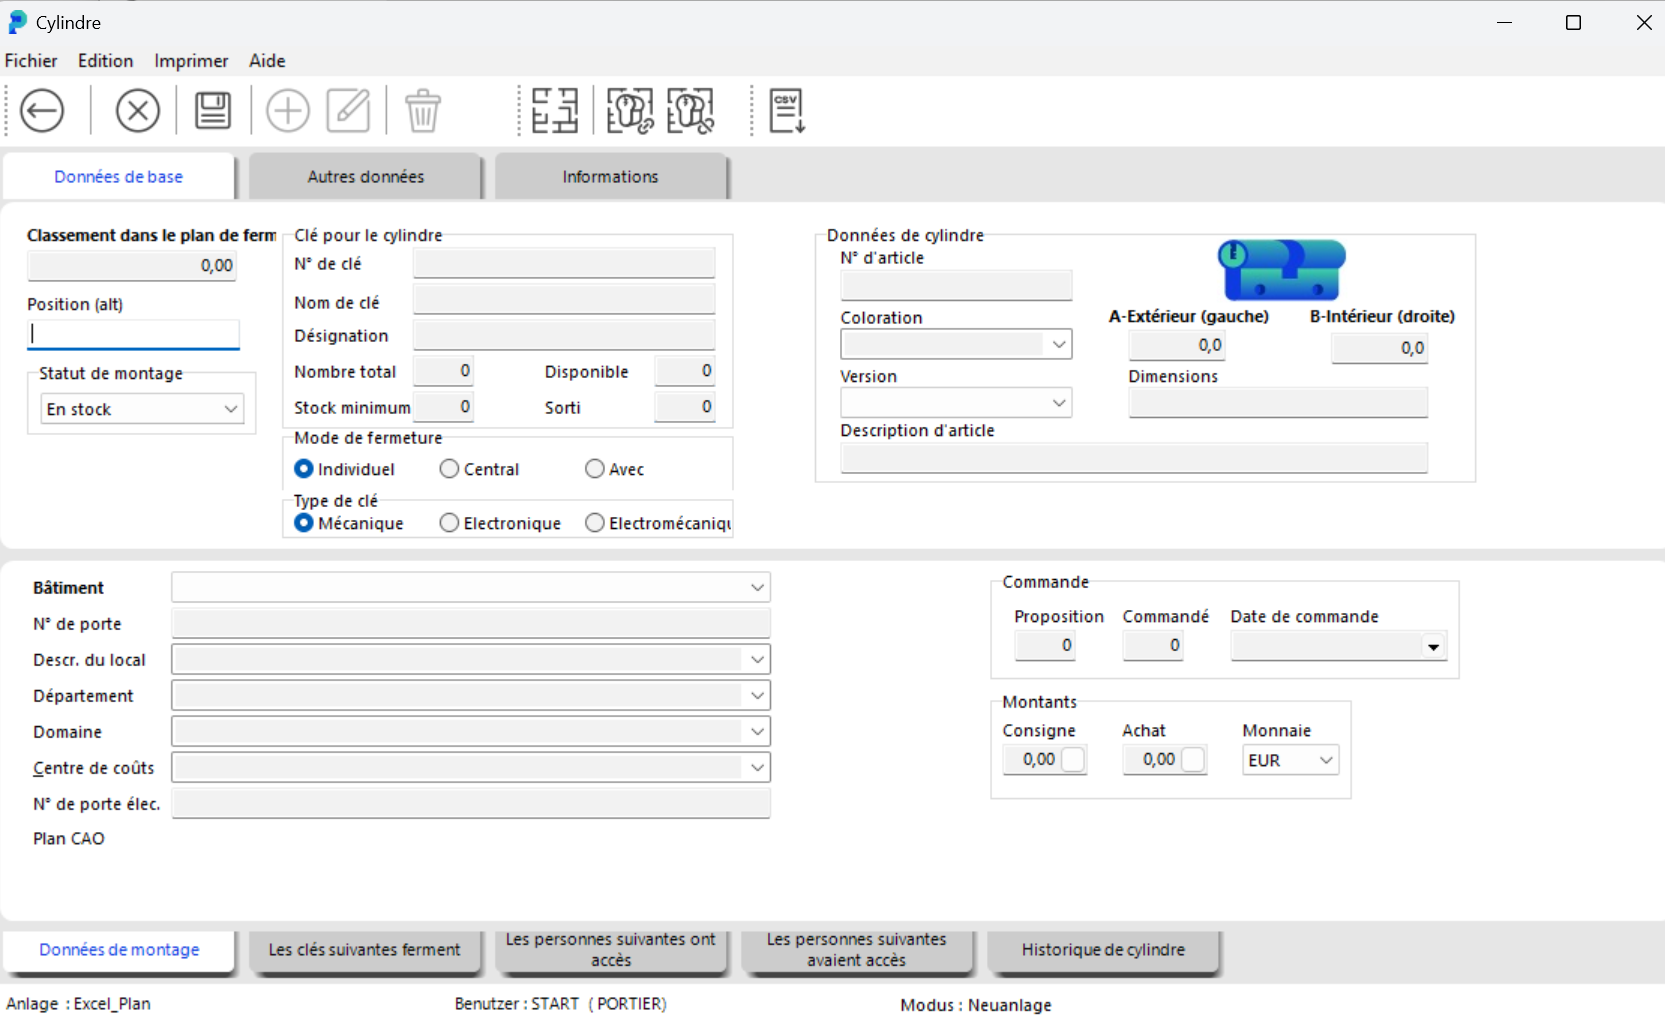Click the Position (alt) input field
1665x1027 pixels.
coord(134,334)
